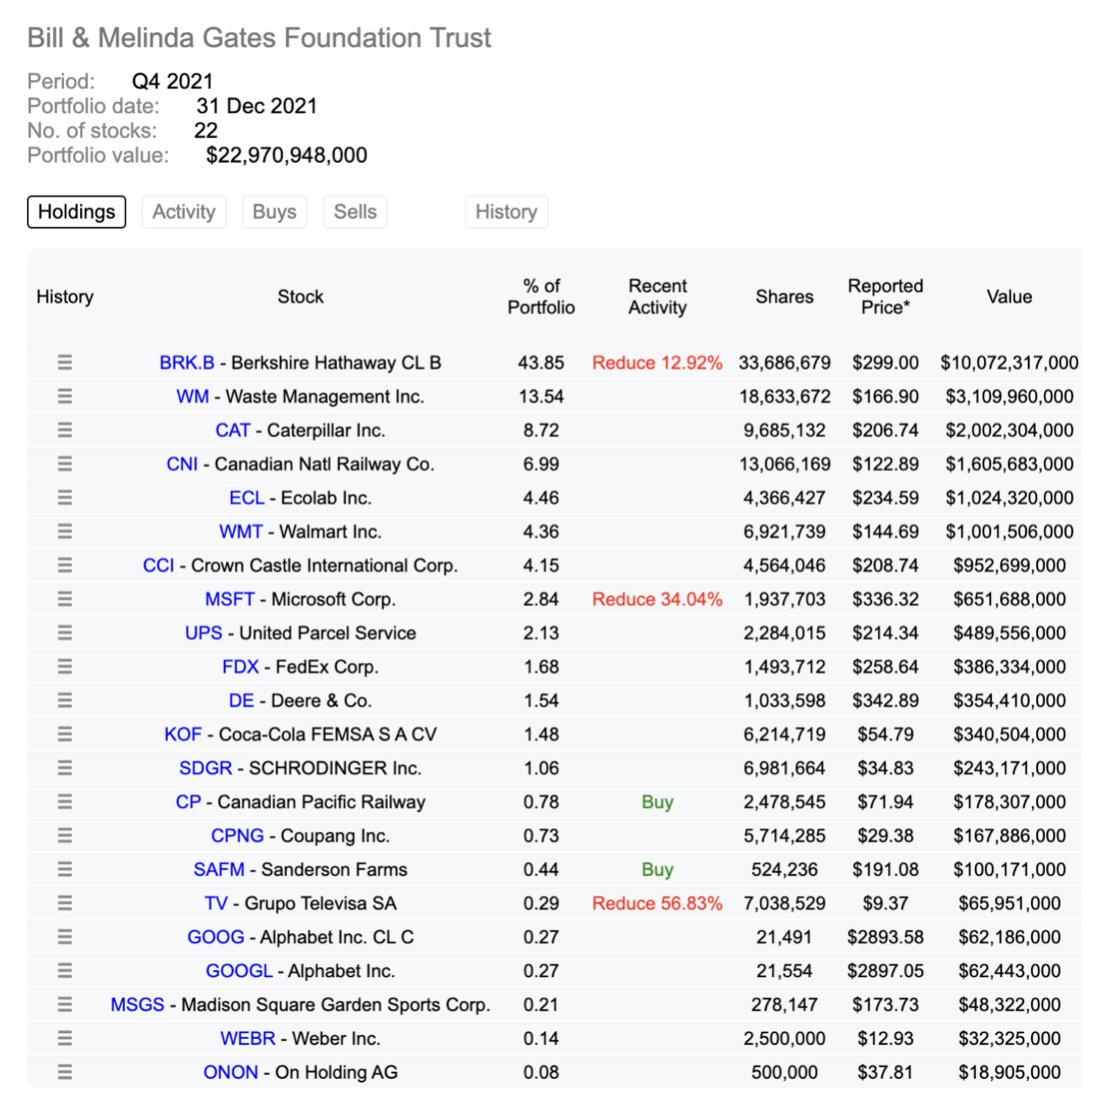Open history icon for Sanderson Farms row
Screen dimensions: 1114x1114
point(65,870)
